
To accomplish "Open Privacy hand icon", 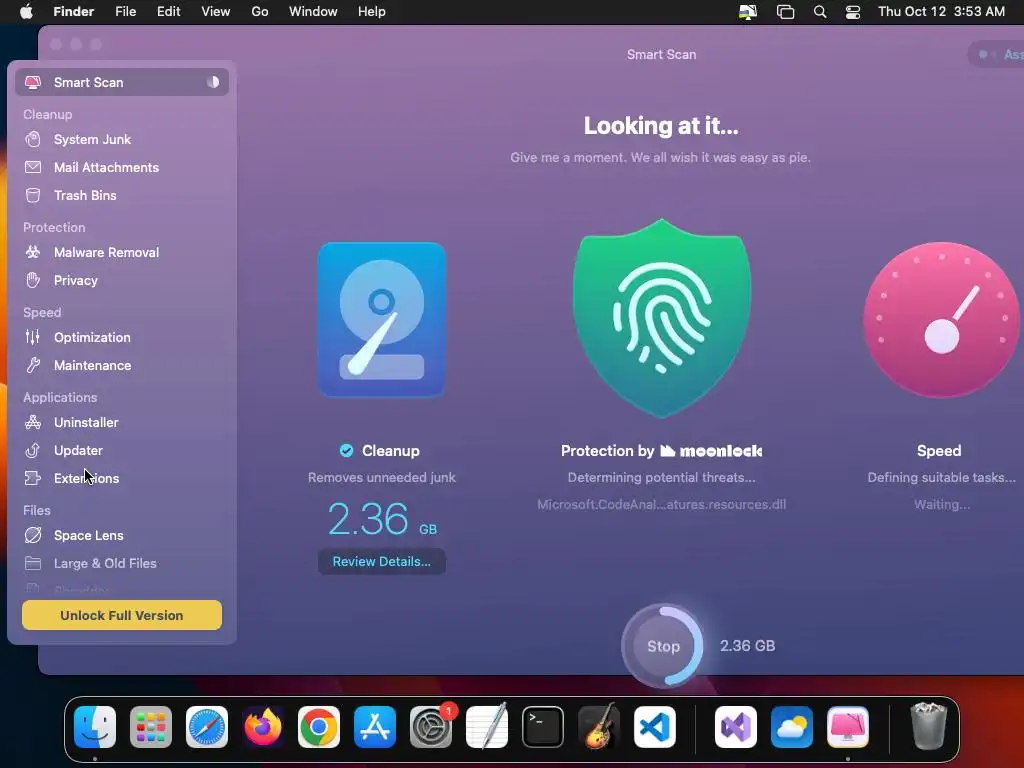I will tap(33, 280).
